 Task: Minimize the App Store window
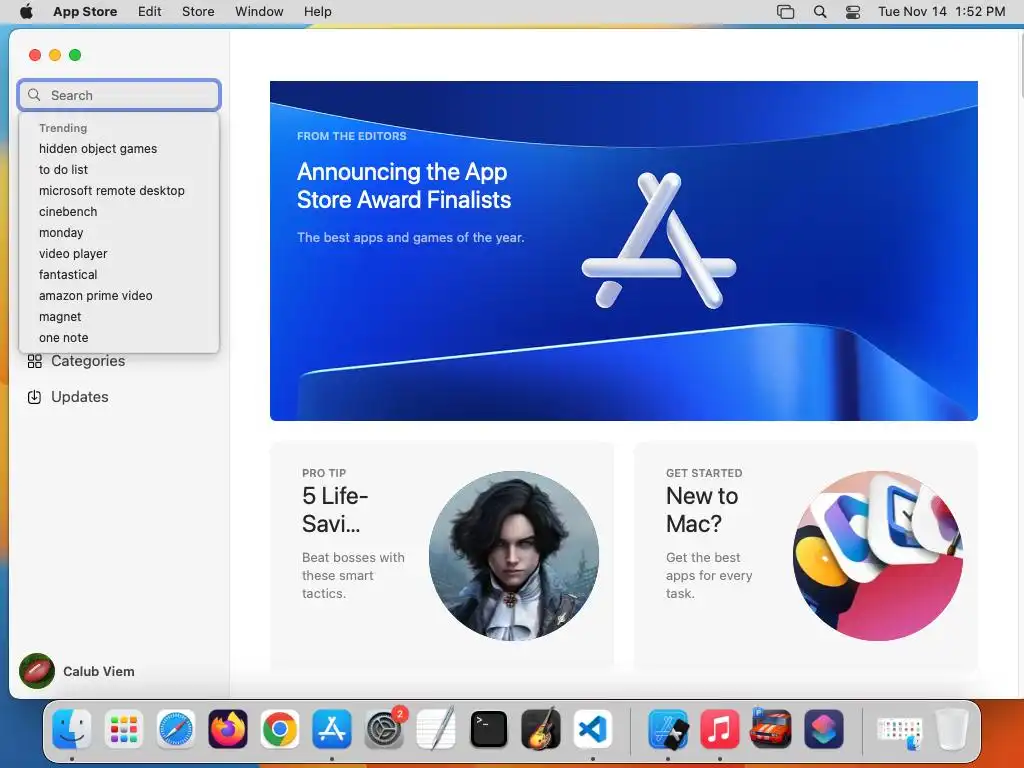click(55, 55)
